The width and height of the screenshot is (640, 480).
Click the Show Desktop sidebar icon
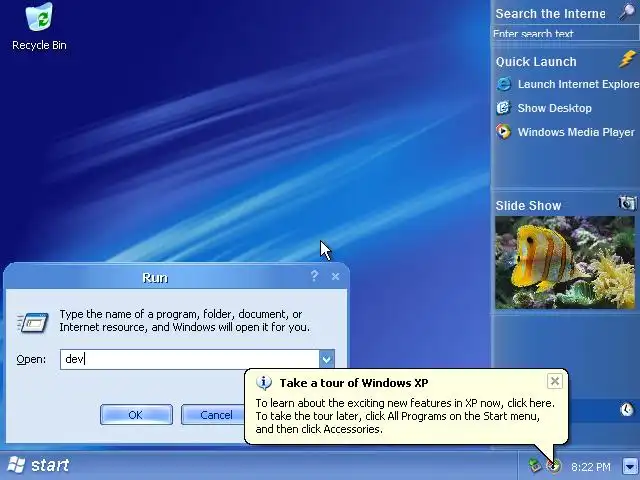(504, 108)
